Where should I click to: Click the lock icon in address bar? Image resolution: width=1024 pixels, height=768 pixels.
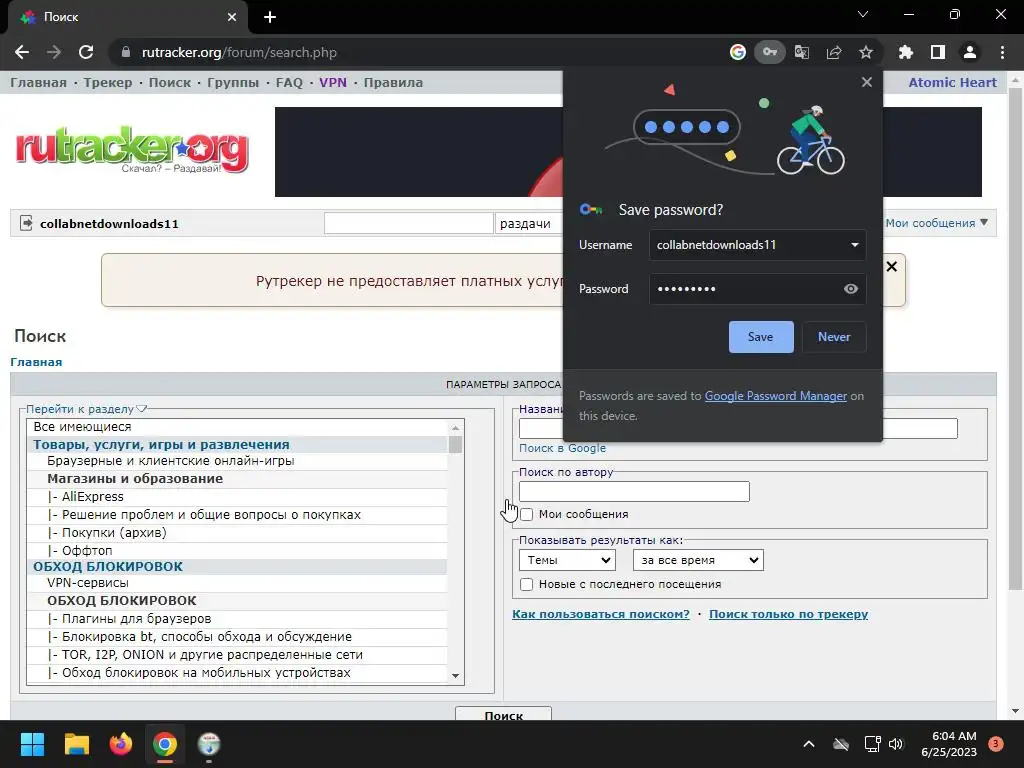[x=126, y=52]
